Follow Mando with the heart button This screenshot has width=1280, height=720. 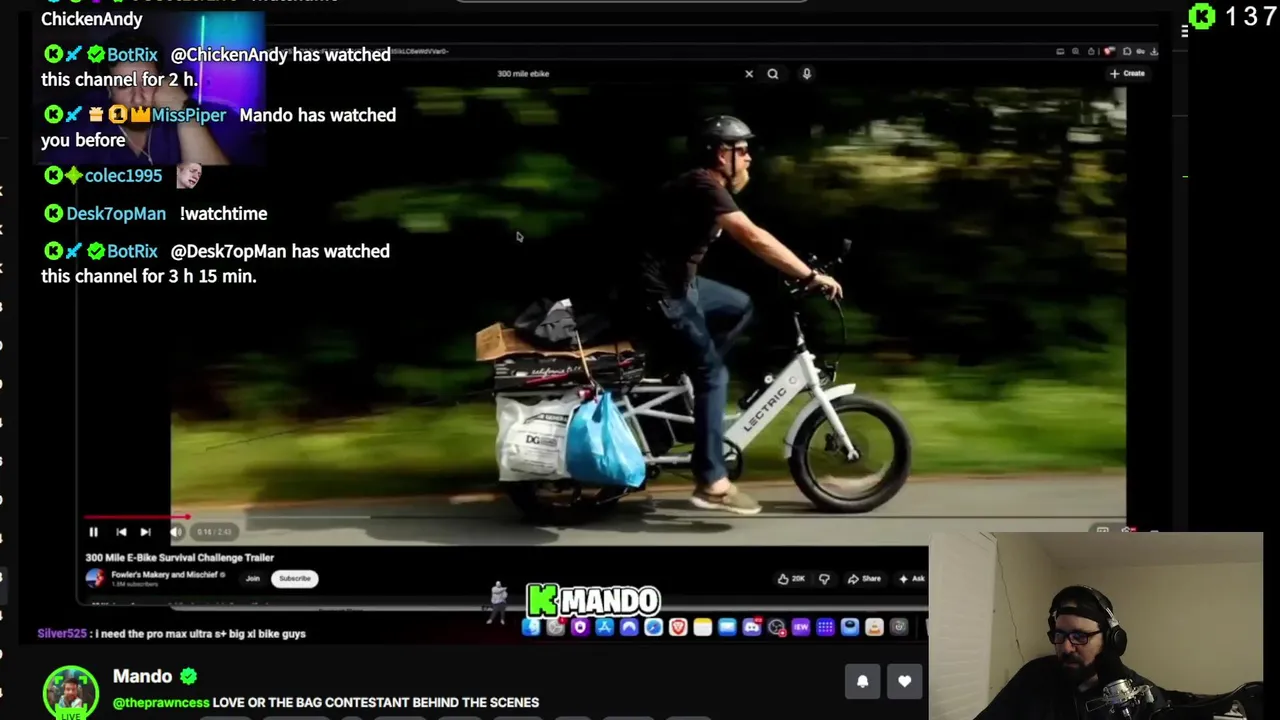pos(904,681)
